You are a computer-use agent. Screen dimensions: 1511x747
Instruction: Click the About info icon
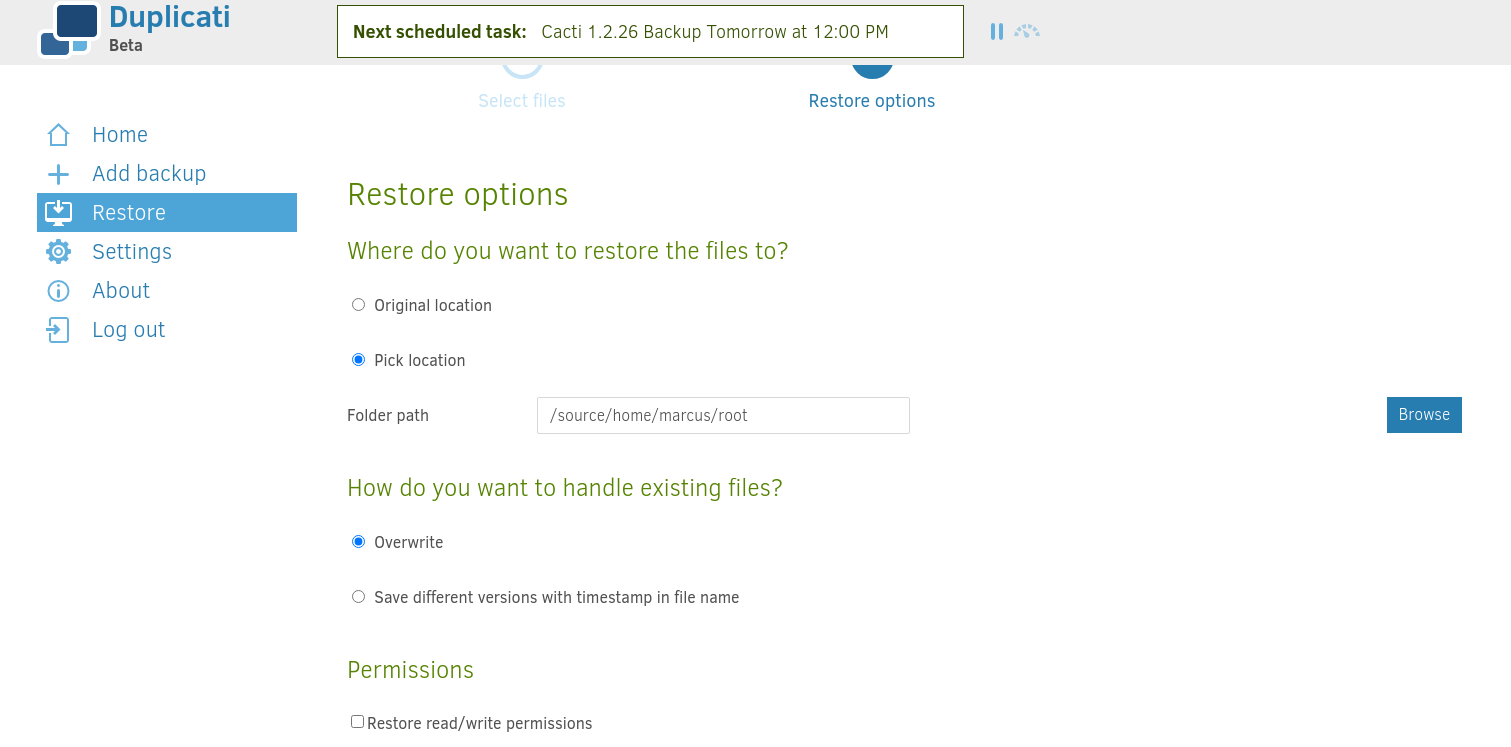click(59, 291)
